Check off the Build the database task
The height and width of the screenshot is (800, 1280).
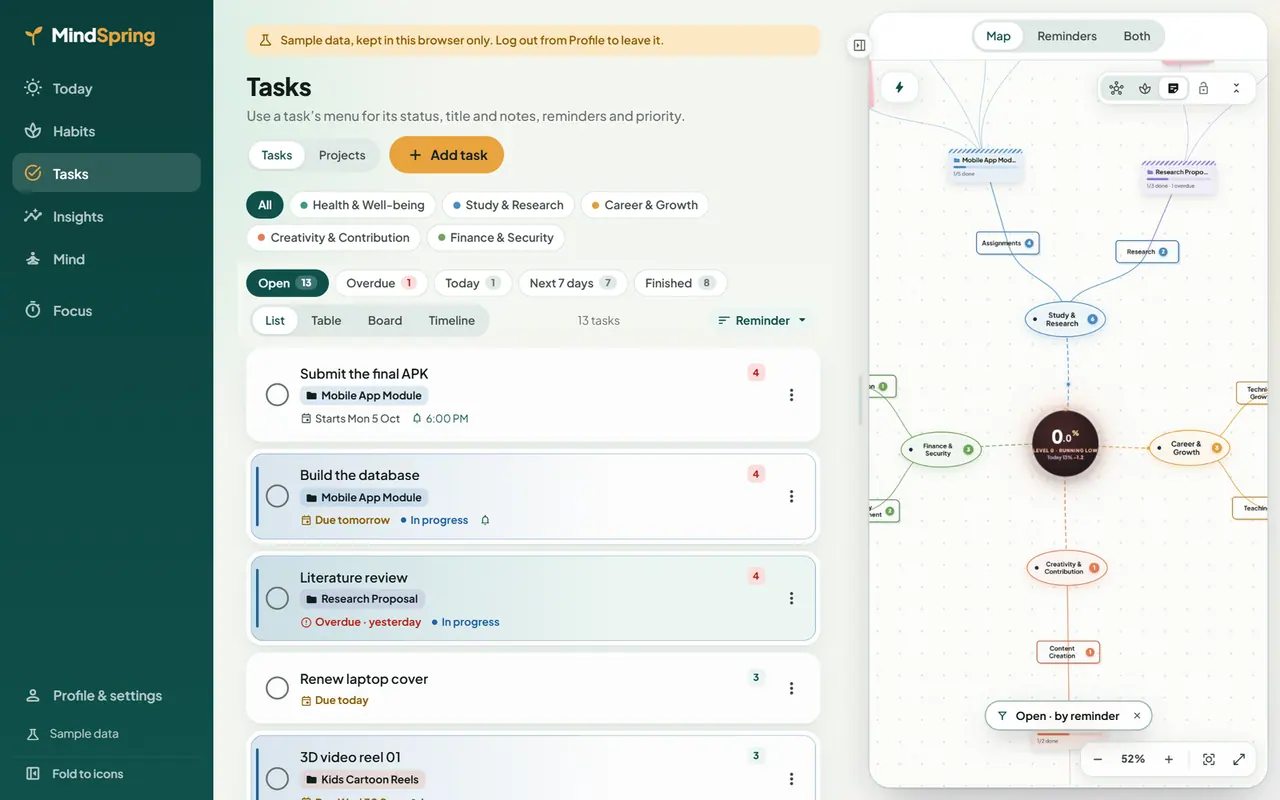pyautogui.click(x=277, y=496)
